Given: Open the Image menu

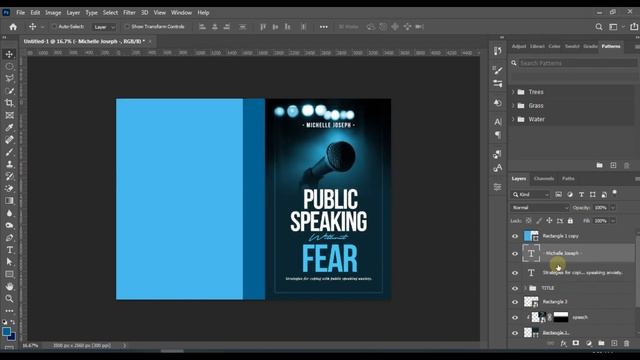Looking at the screenshot, I should coord(53,13).
